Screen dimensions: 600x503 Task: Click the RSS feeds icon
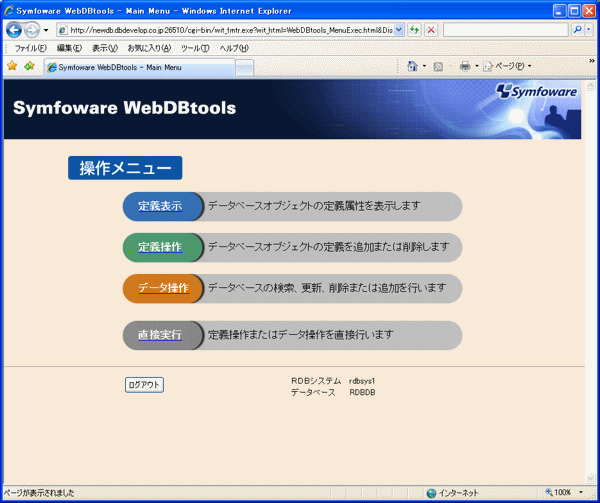pyautogui.click(x=438, y=67)
